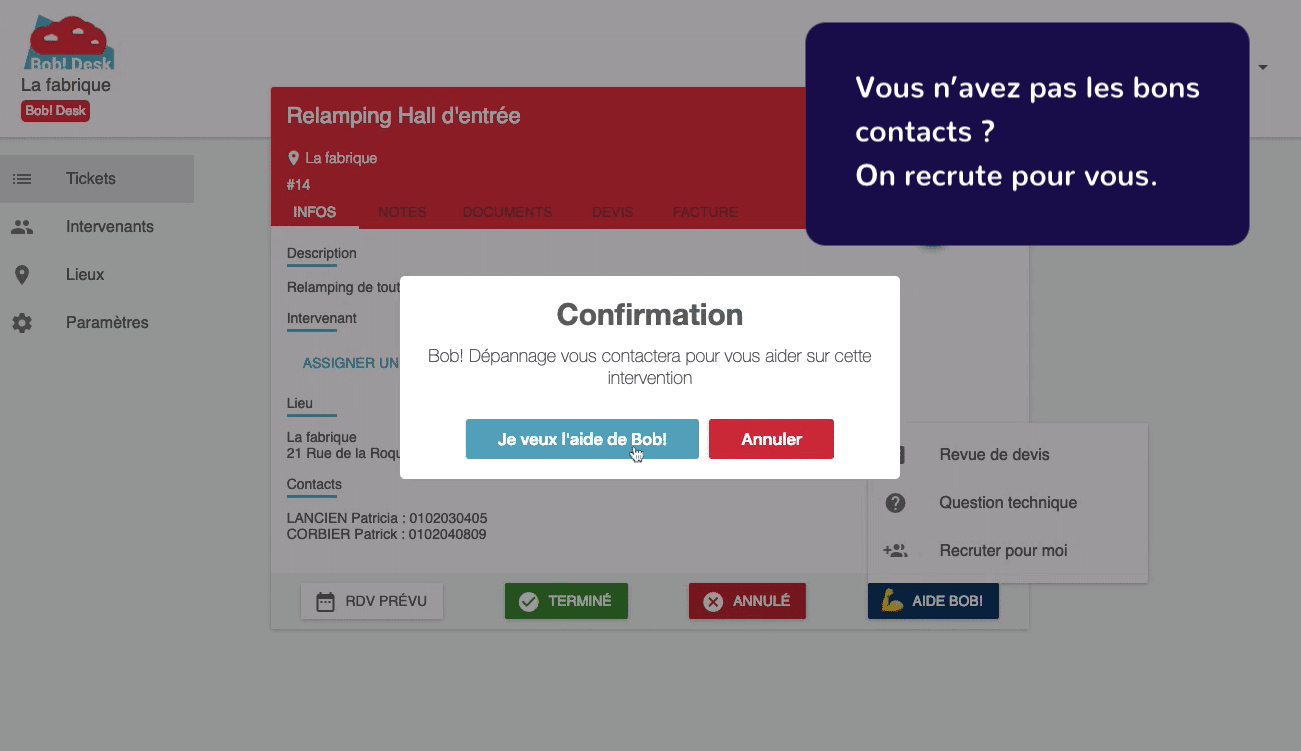
Task: Click the X icon on ANNULÉ button
Action: [x=713, y=602]
